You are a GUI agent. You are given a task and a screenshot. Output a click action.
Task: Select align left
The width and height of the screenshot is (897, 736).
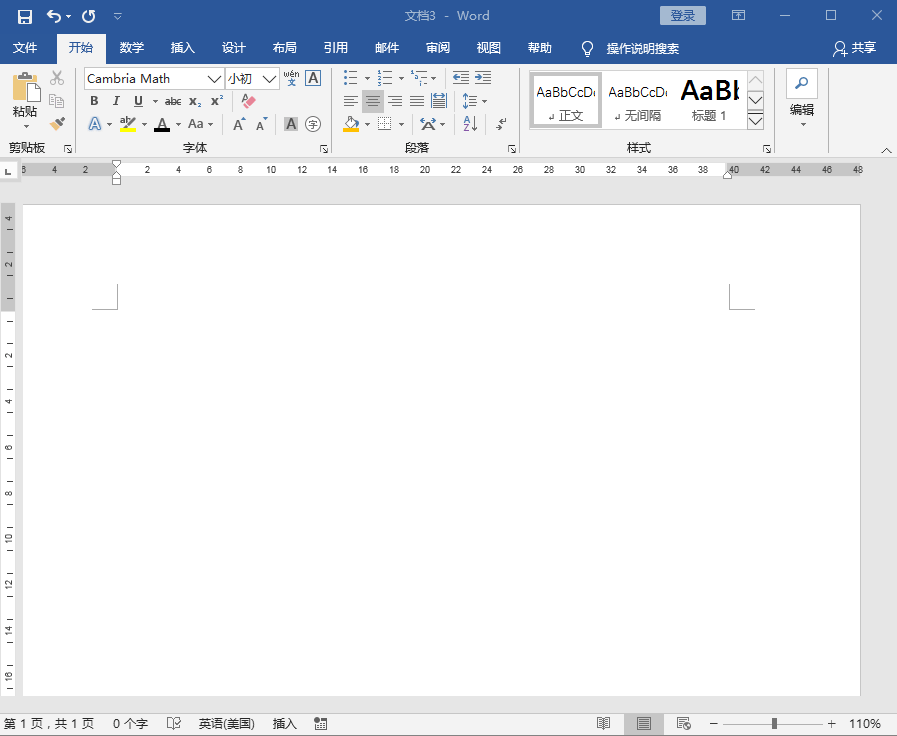(x=351, y=101)
